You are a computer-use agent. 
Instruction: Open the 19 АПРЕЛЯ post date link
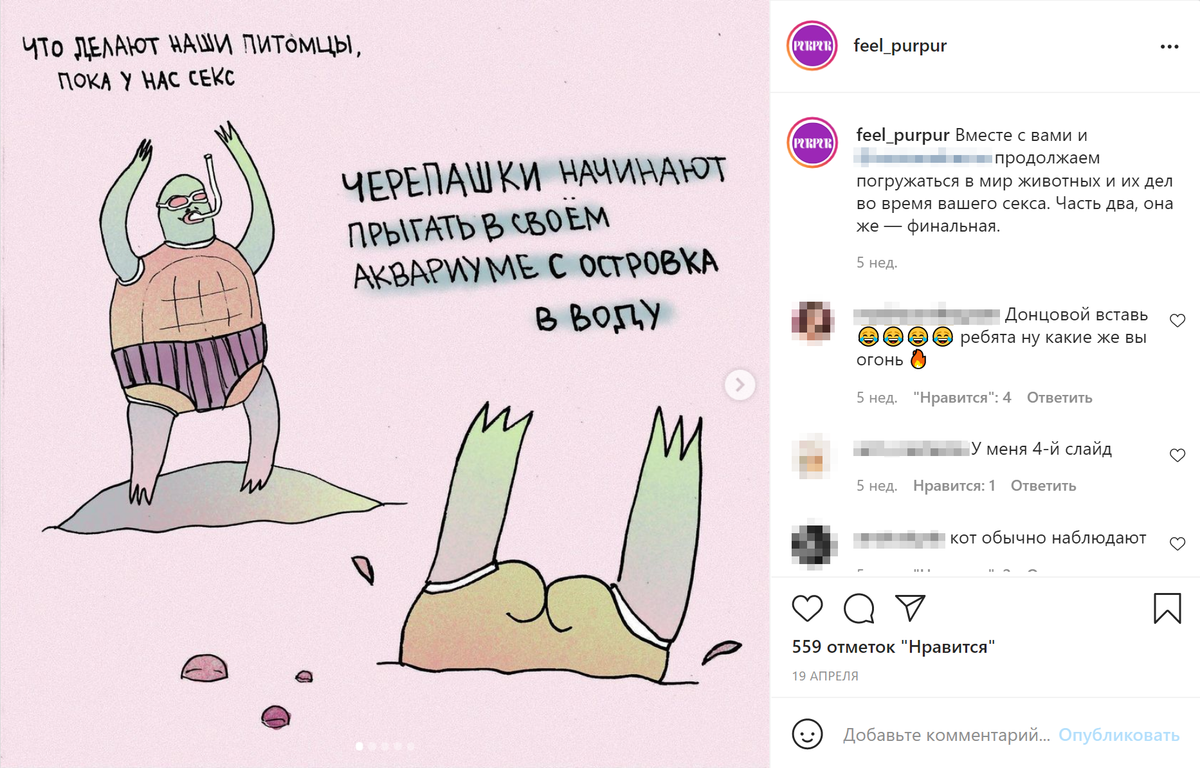point(825,676)
